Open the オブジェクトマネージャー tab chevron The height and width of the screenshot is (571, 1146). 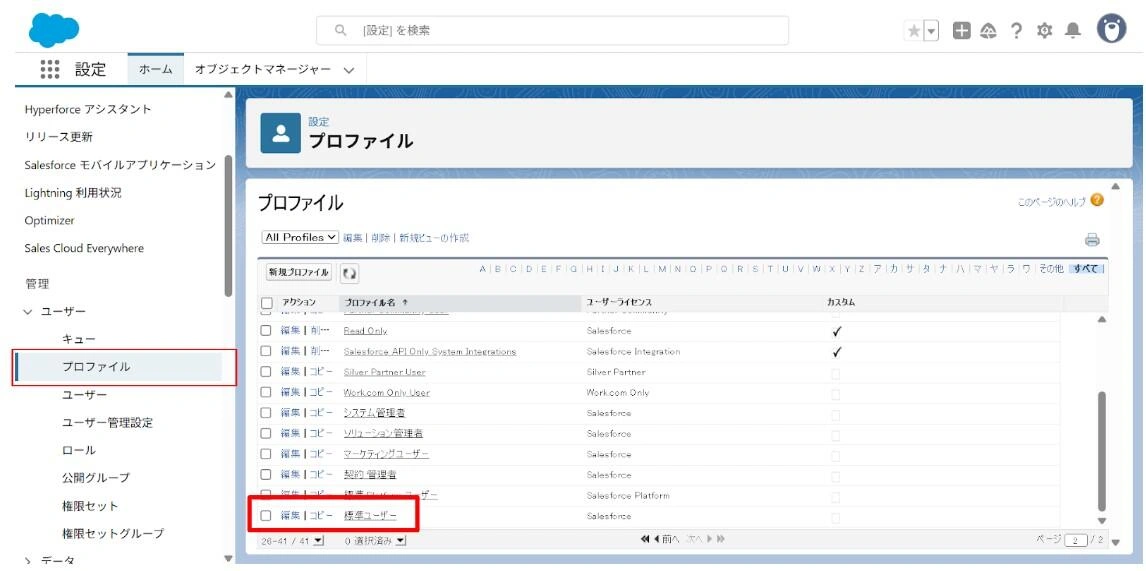tap(349, 70)
